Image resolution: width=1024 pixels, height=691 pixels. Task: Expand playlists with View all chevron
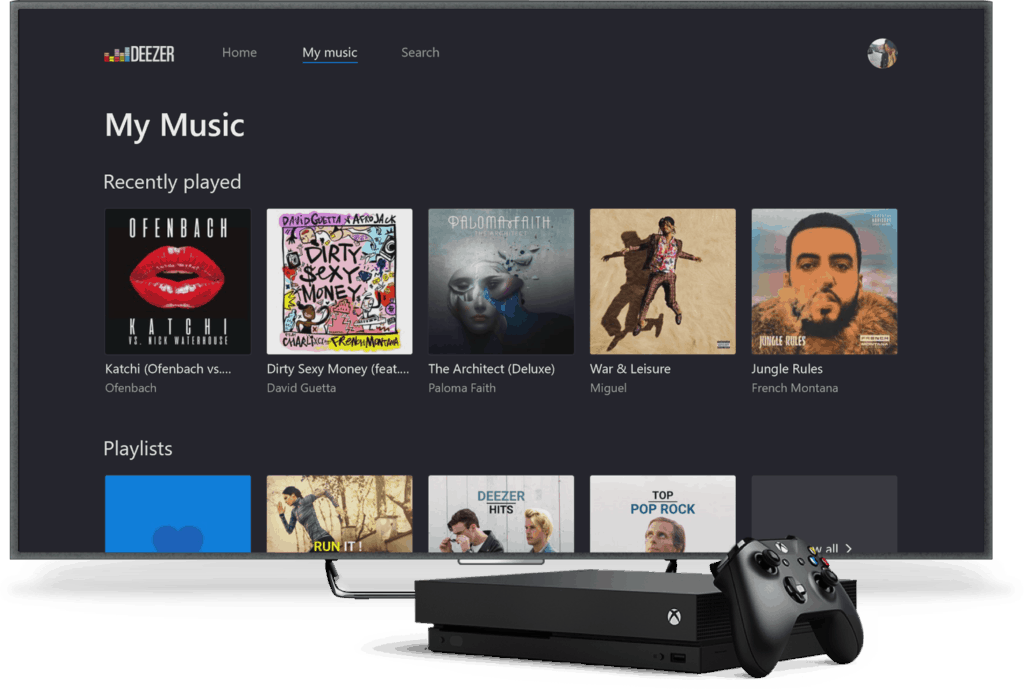tap(848, 548)
